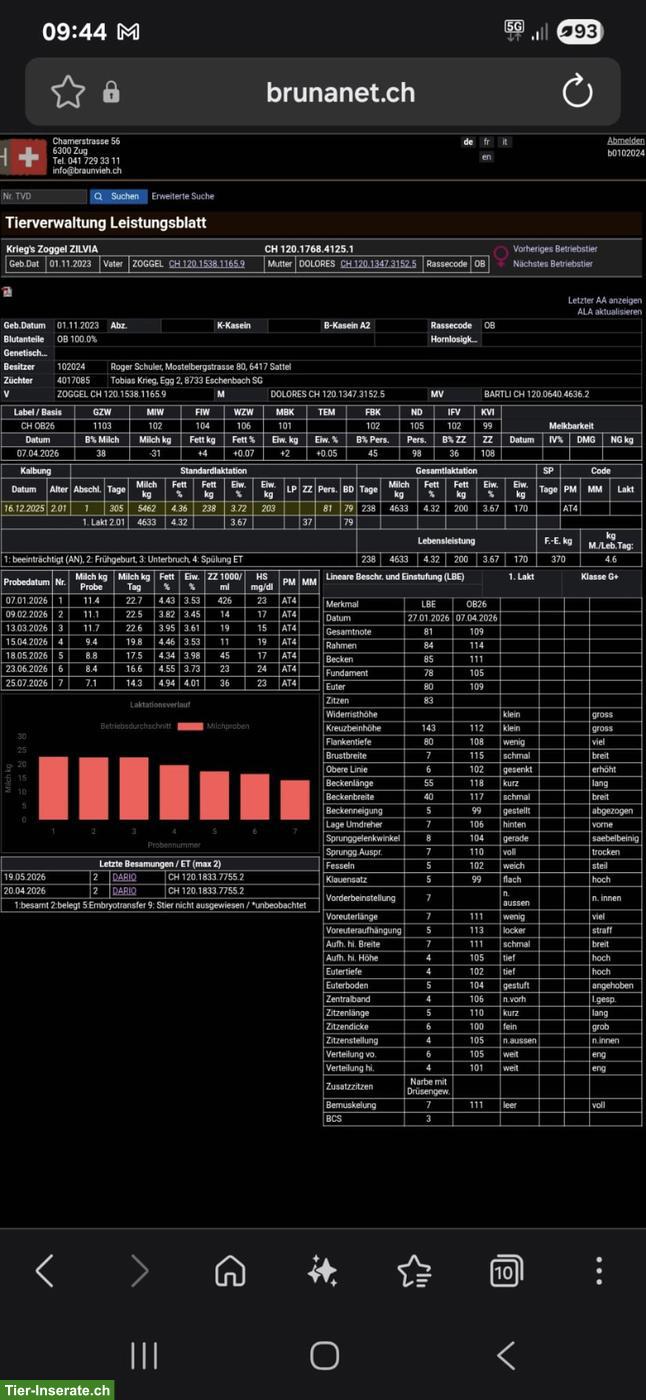Toggle Milchproben legend swatch in chart
This screenshot has height=1400, width=646.
(x=190, y=726)
